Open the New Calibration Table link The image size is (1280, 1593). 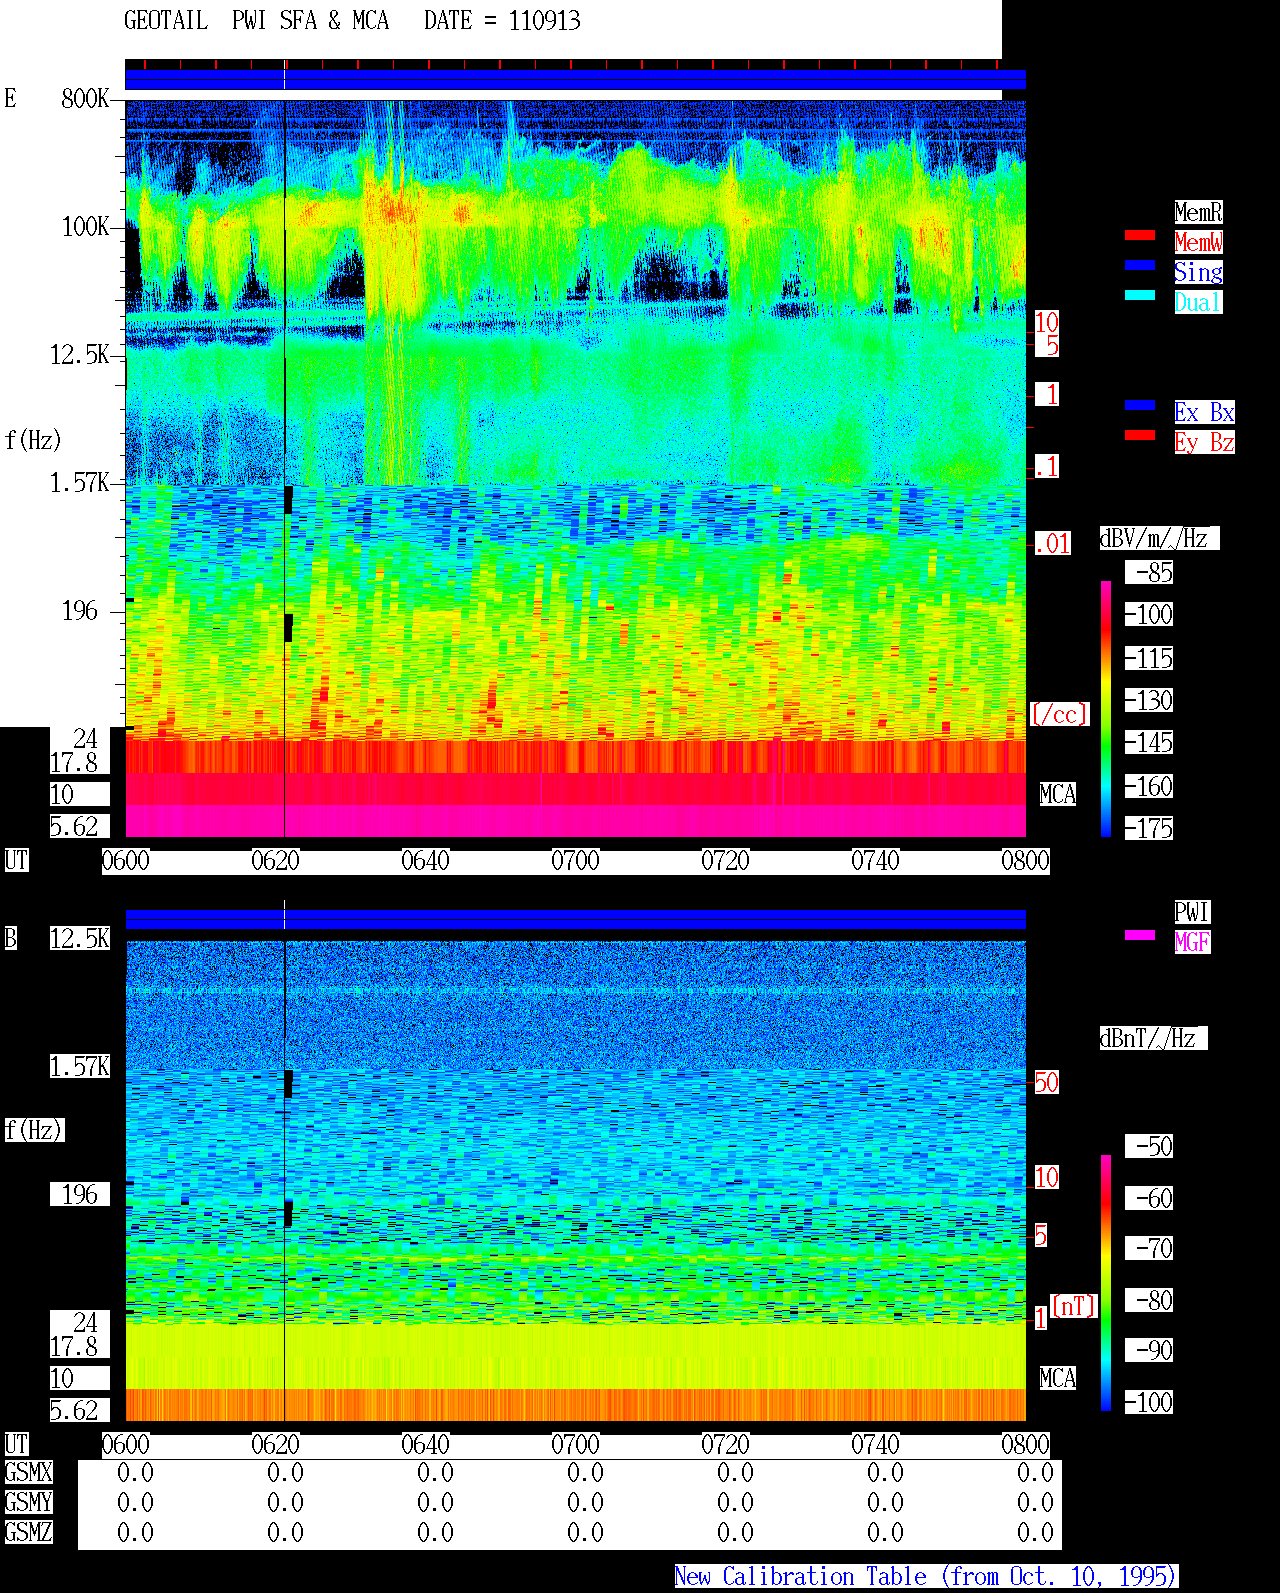coord(925,1577)
